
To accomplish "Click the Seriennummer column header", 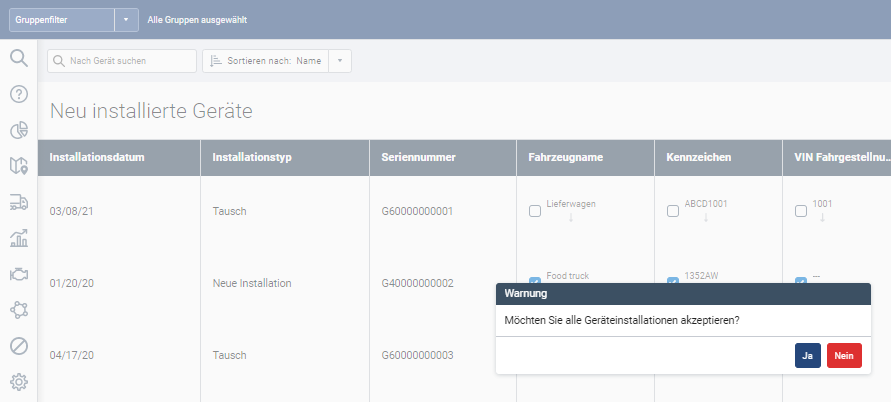I will point(419,158).
